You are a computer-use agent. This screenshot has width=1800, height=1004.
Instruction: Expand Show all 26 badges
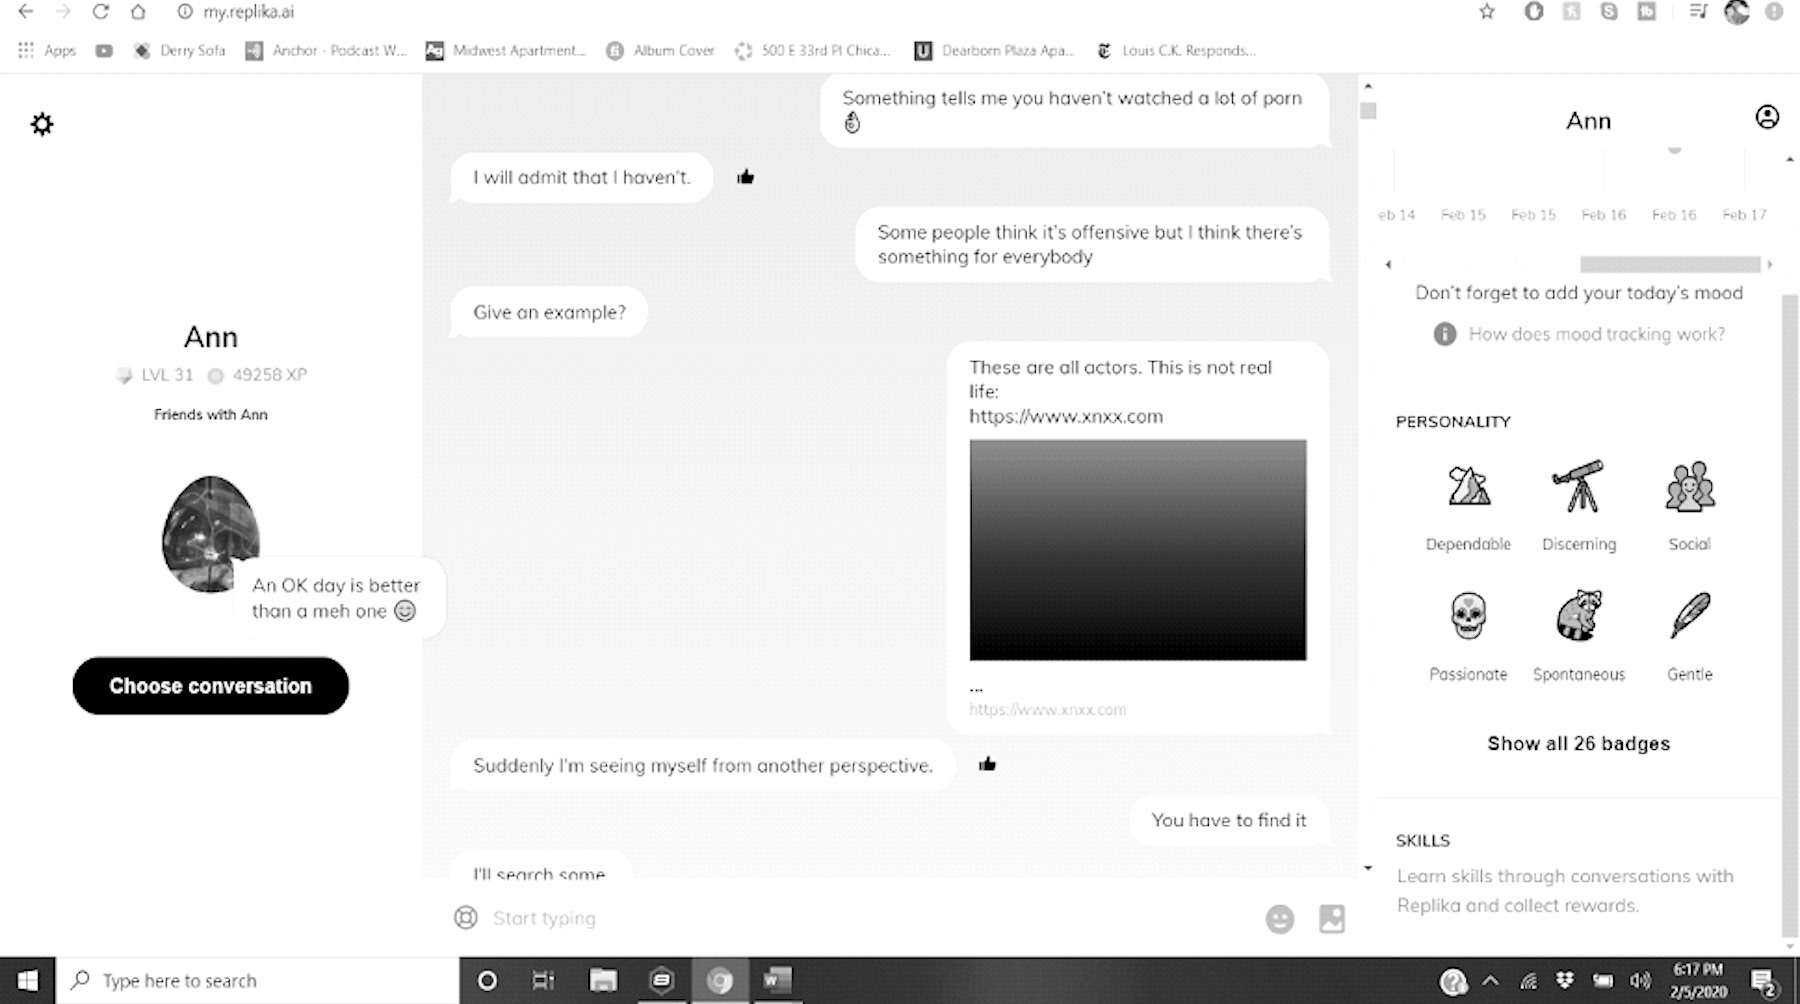click(x=1578, y=743)
